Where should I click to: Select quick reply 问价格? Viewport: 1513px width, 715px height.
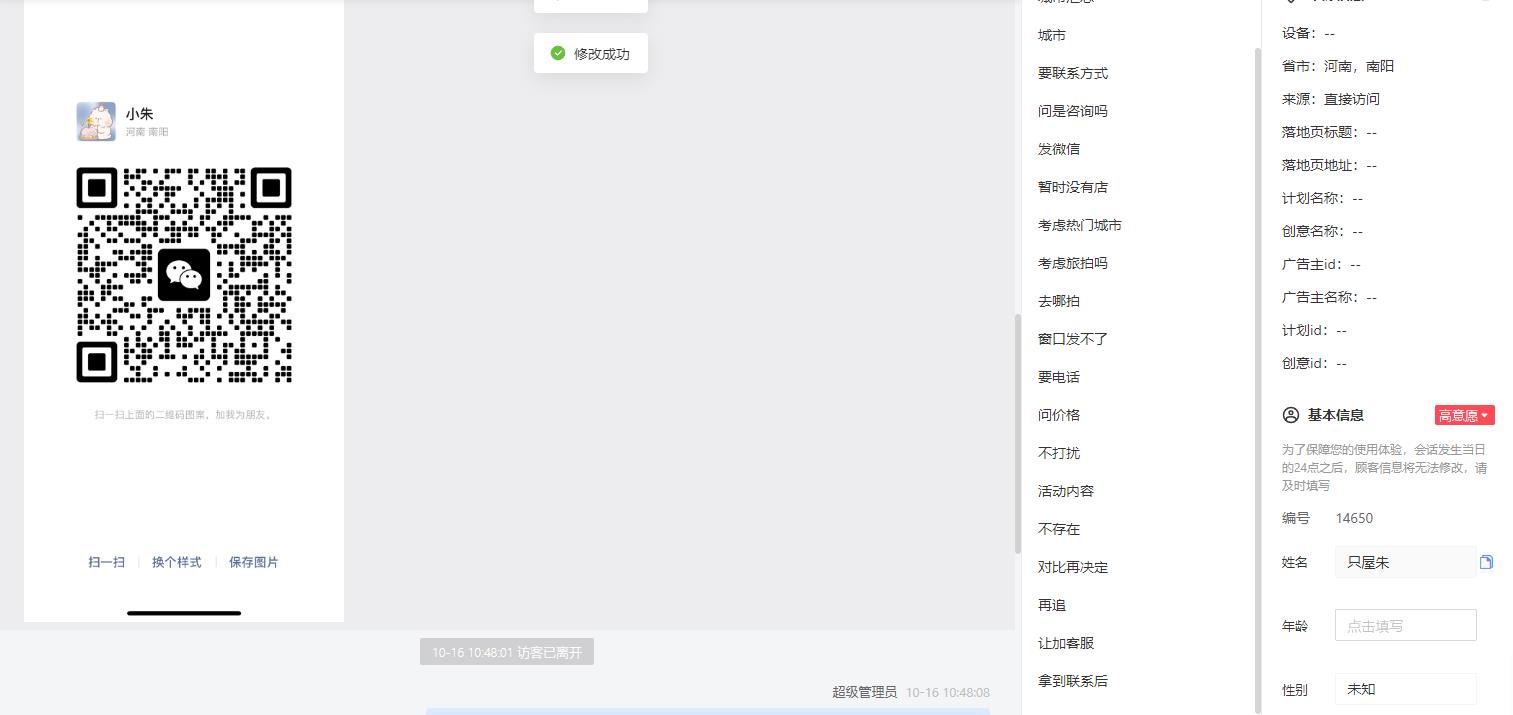click(1059, 415)
